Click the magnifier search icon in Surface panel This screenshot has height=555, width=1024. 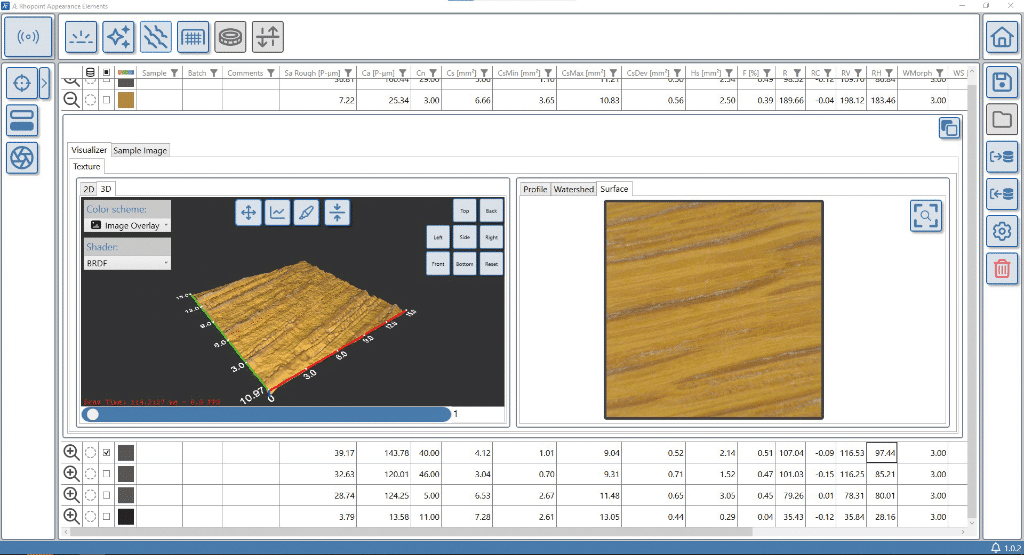pyautogui.click(x=926, y=215)
